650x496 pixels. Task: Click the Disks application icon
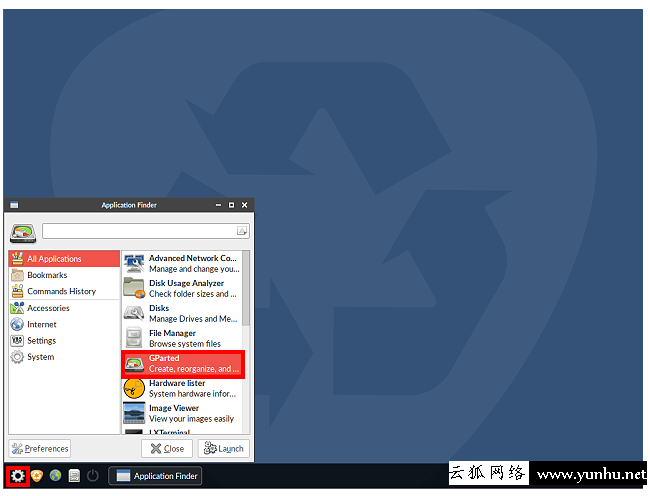click(134, 313)
